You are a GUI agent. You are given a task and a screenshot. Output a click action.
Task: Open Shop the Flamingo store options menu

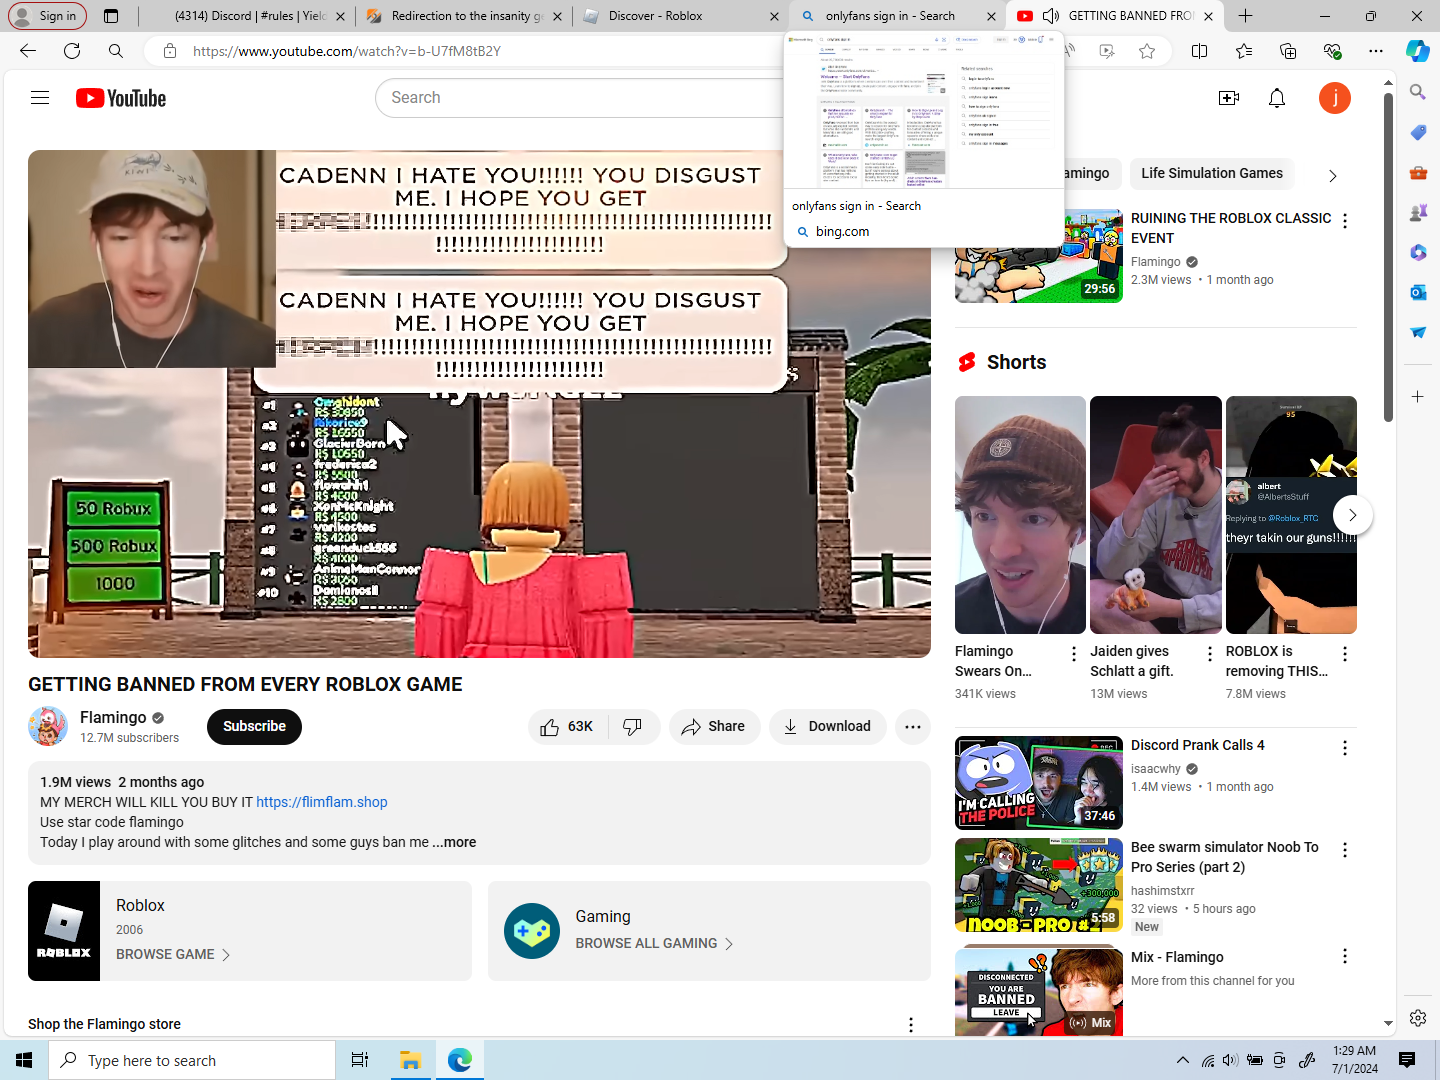tap(911, 1025)
